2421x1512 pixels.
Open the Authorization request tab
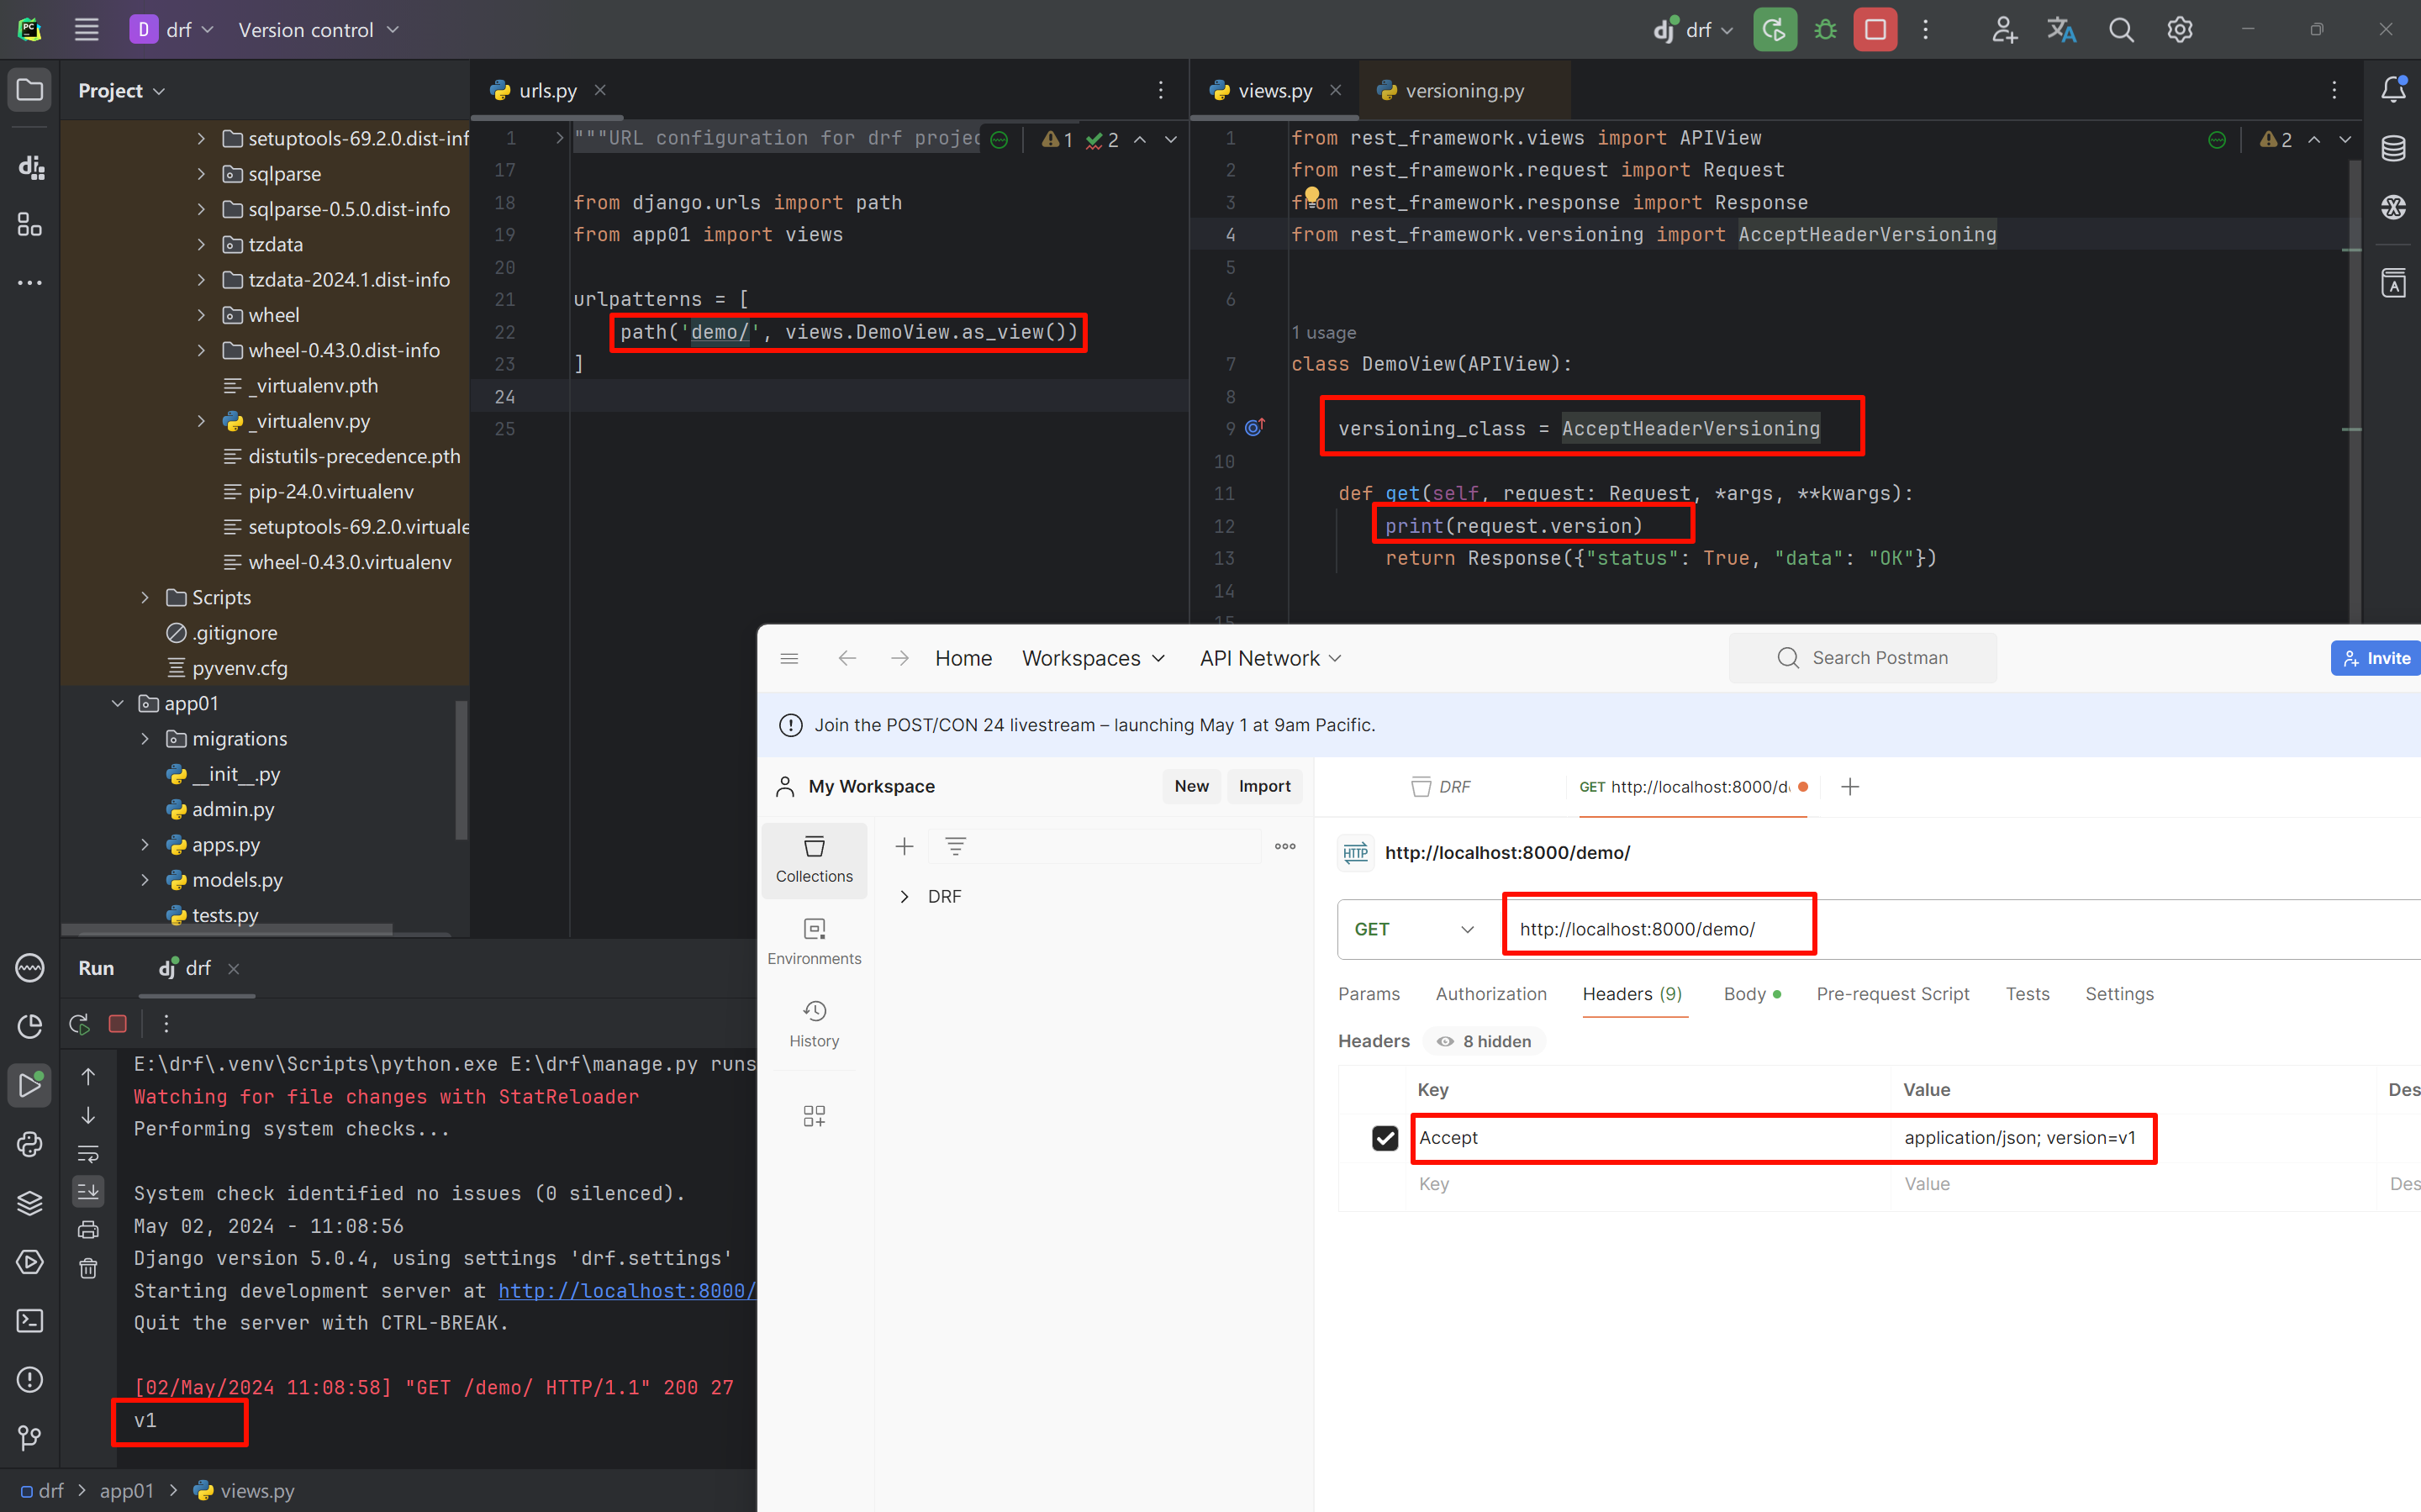(x=1490, y=993)
